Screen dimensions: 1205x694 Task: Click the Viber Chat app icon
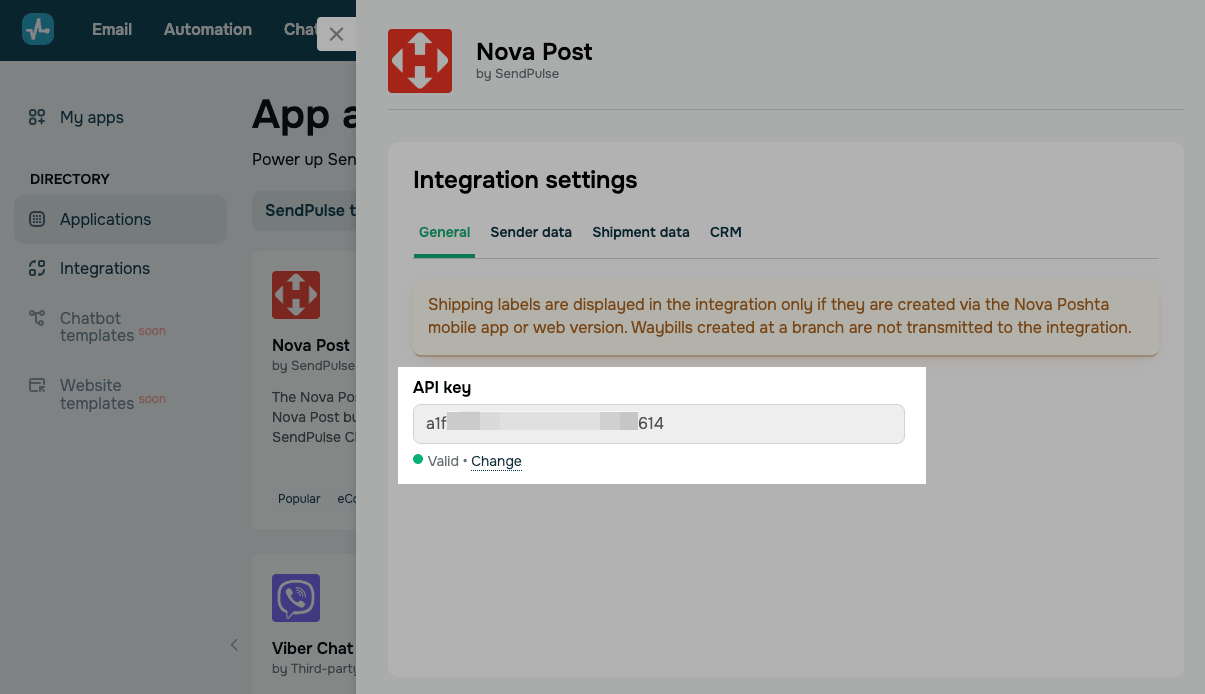coord(296,598)
